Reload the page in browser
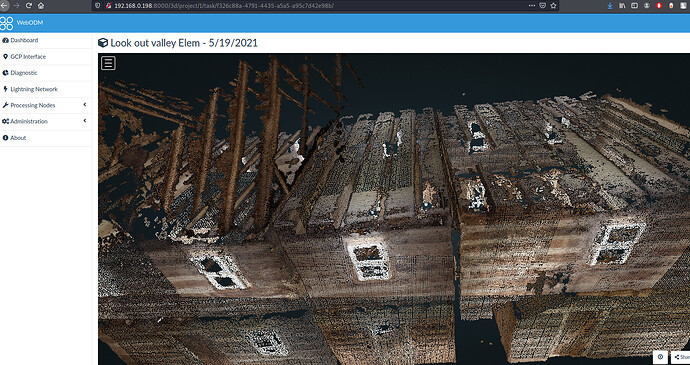This screenshot has width=690, height=365. coord(29,6)
